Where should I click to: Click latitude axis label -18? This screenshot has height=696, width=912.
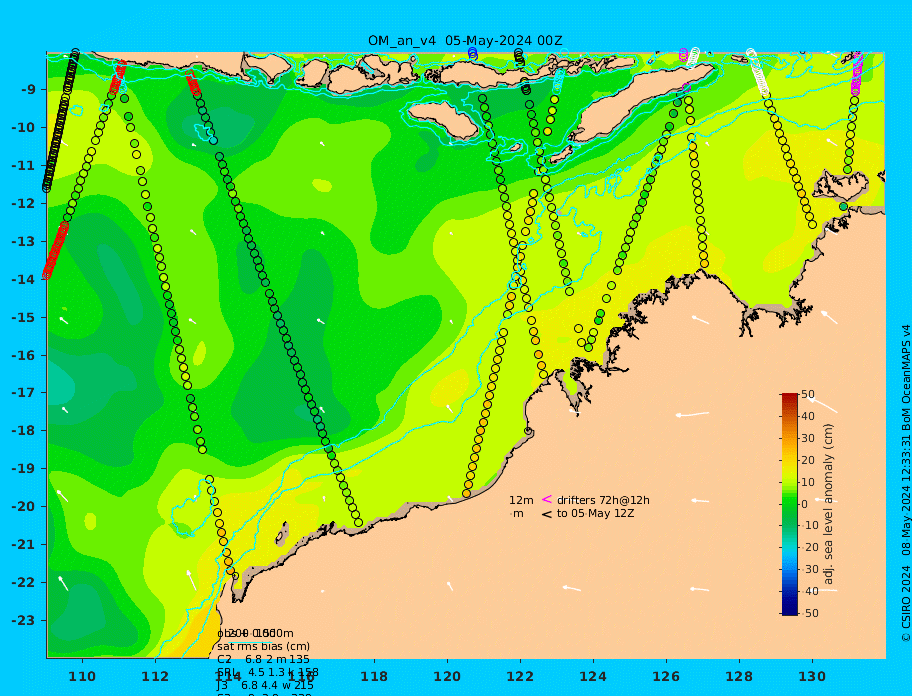click(x=23, y=431)
